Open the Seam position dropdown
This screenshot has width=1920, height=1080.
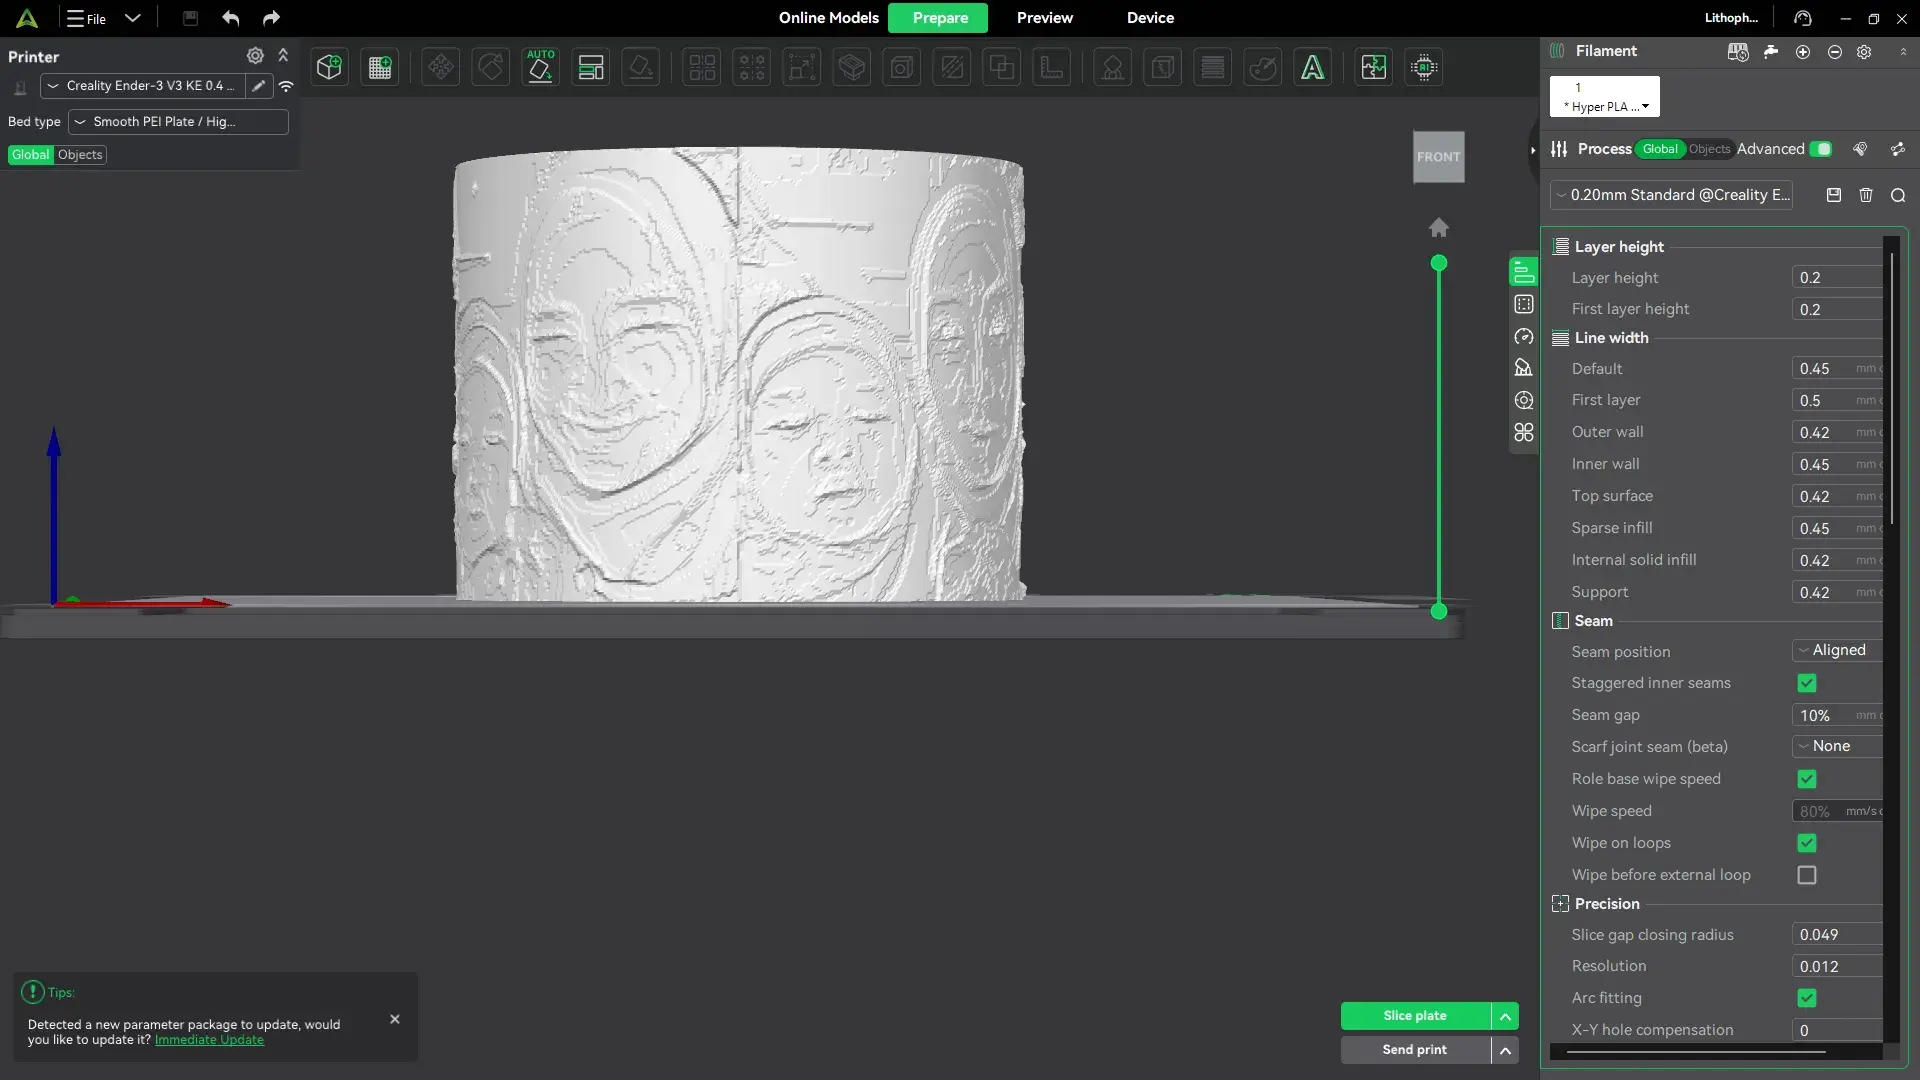(1838, 650)
